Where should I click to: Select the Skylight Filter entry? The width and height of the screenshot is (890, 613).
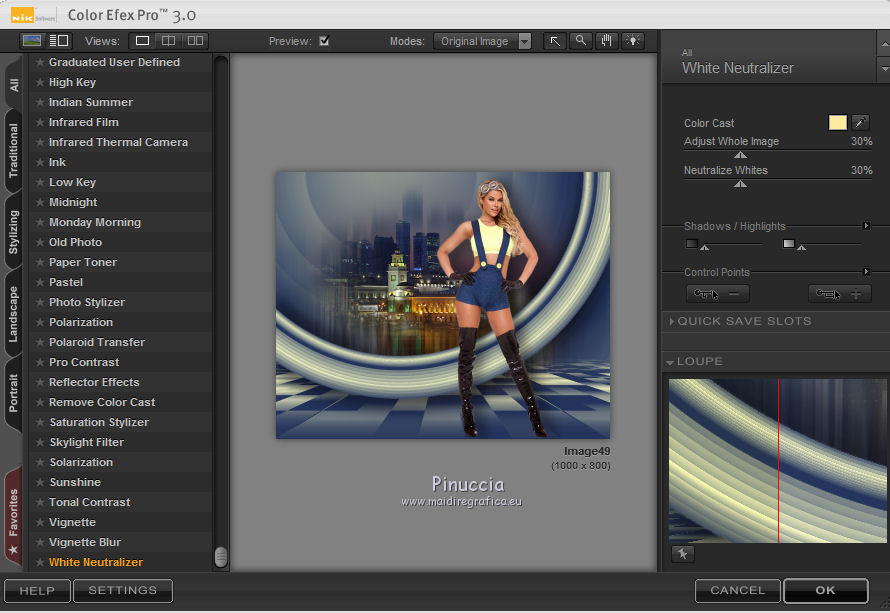click(x=121, y=442)
